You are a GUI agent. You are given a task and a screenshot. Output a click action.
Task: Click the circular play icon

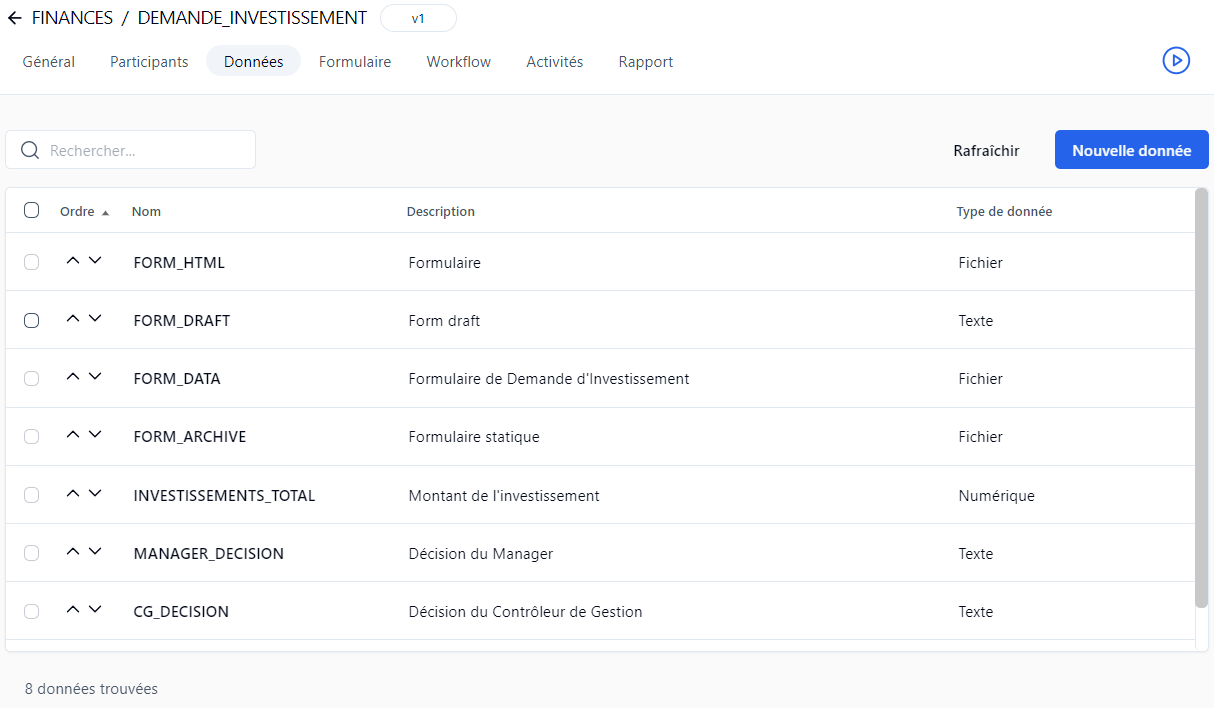point(1176,61)
